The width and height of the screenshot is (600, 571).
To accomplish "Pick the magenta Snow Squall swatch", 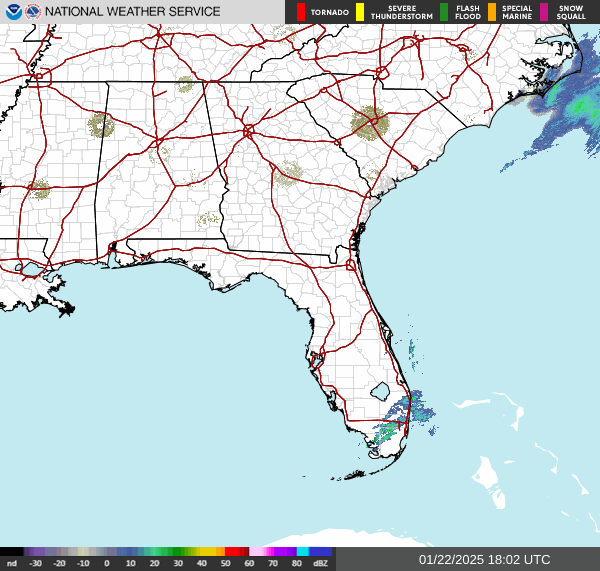I will click(544, 12).
